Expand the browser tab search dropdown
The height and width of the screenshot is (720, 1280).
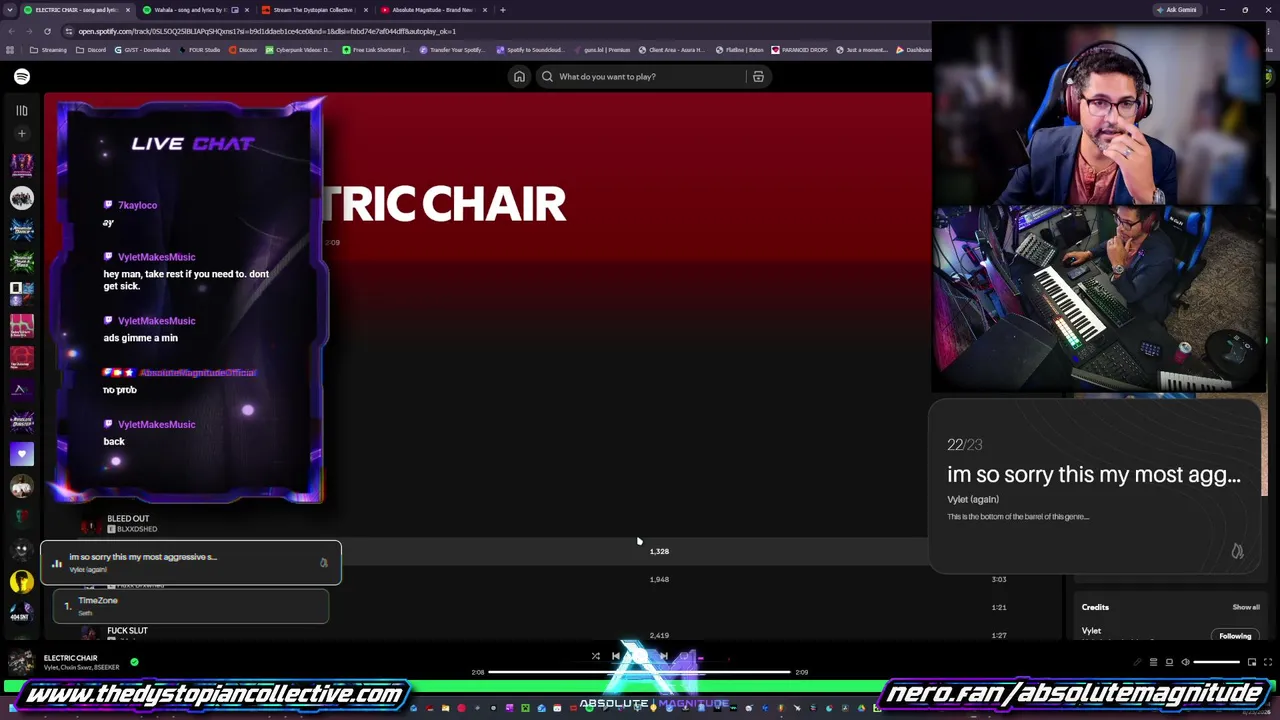pos(10,10)
